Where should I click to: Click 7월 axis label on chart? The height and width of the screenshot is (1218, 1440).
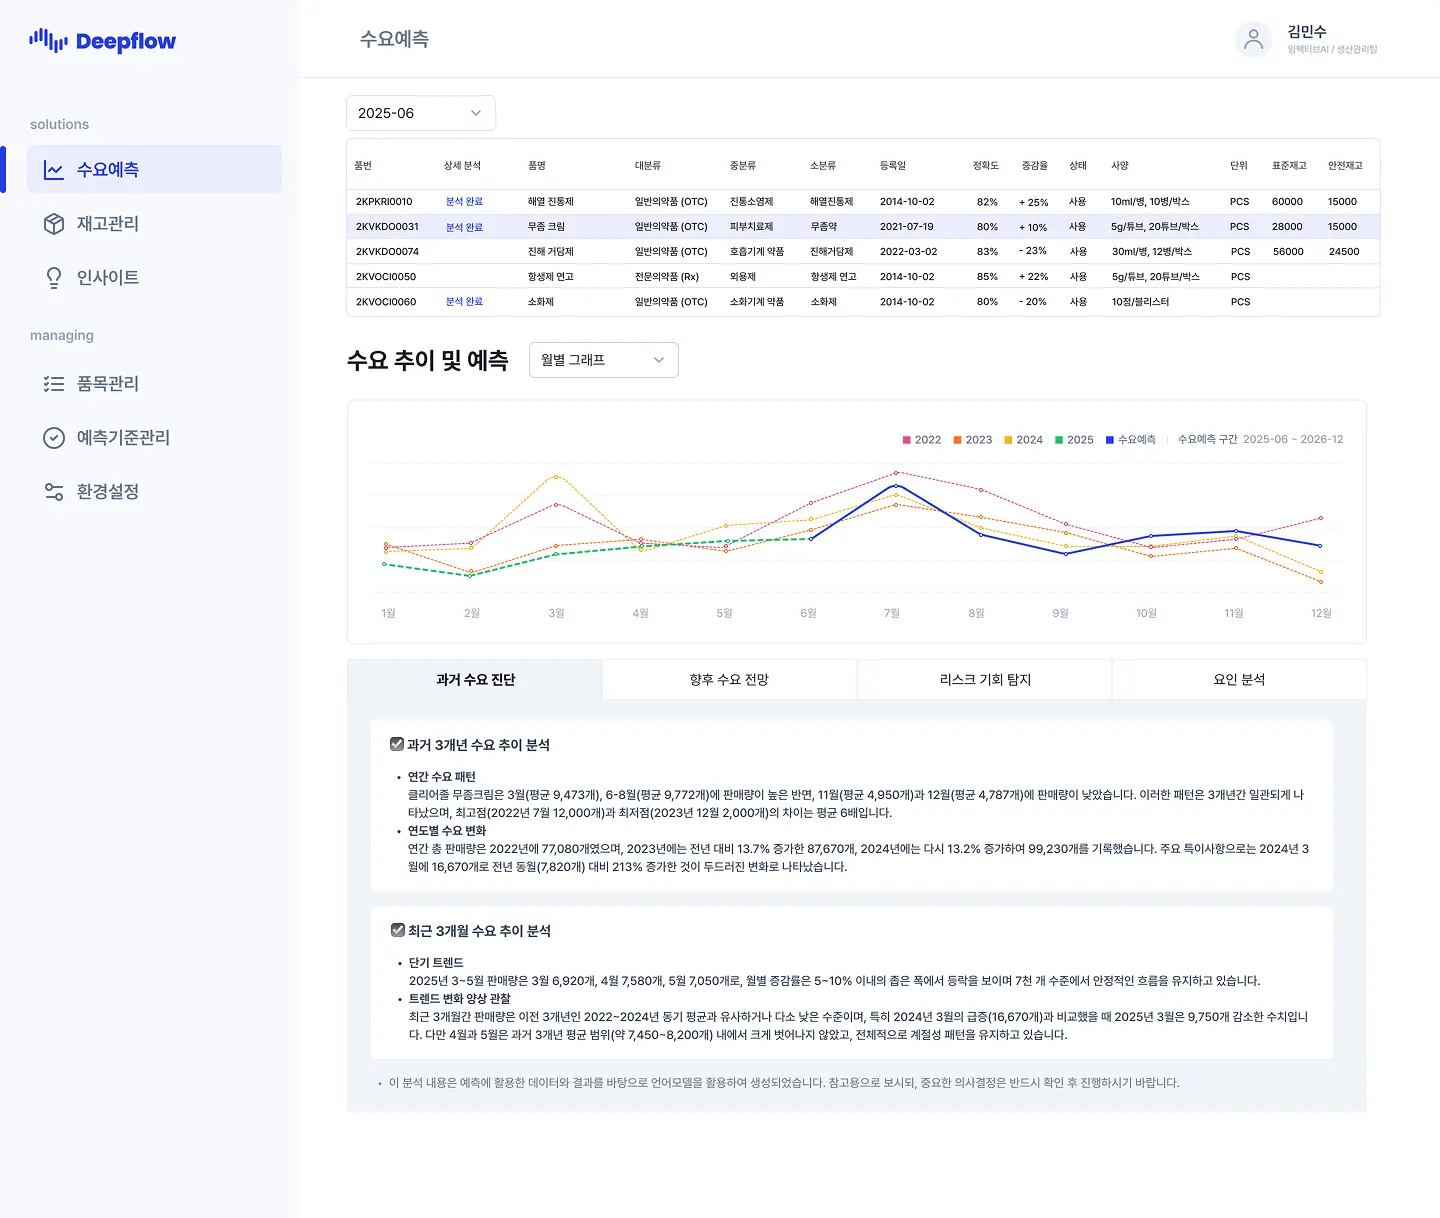(x=892, y=613)
